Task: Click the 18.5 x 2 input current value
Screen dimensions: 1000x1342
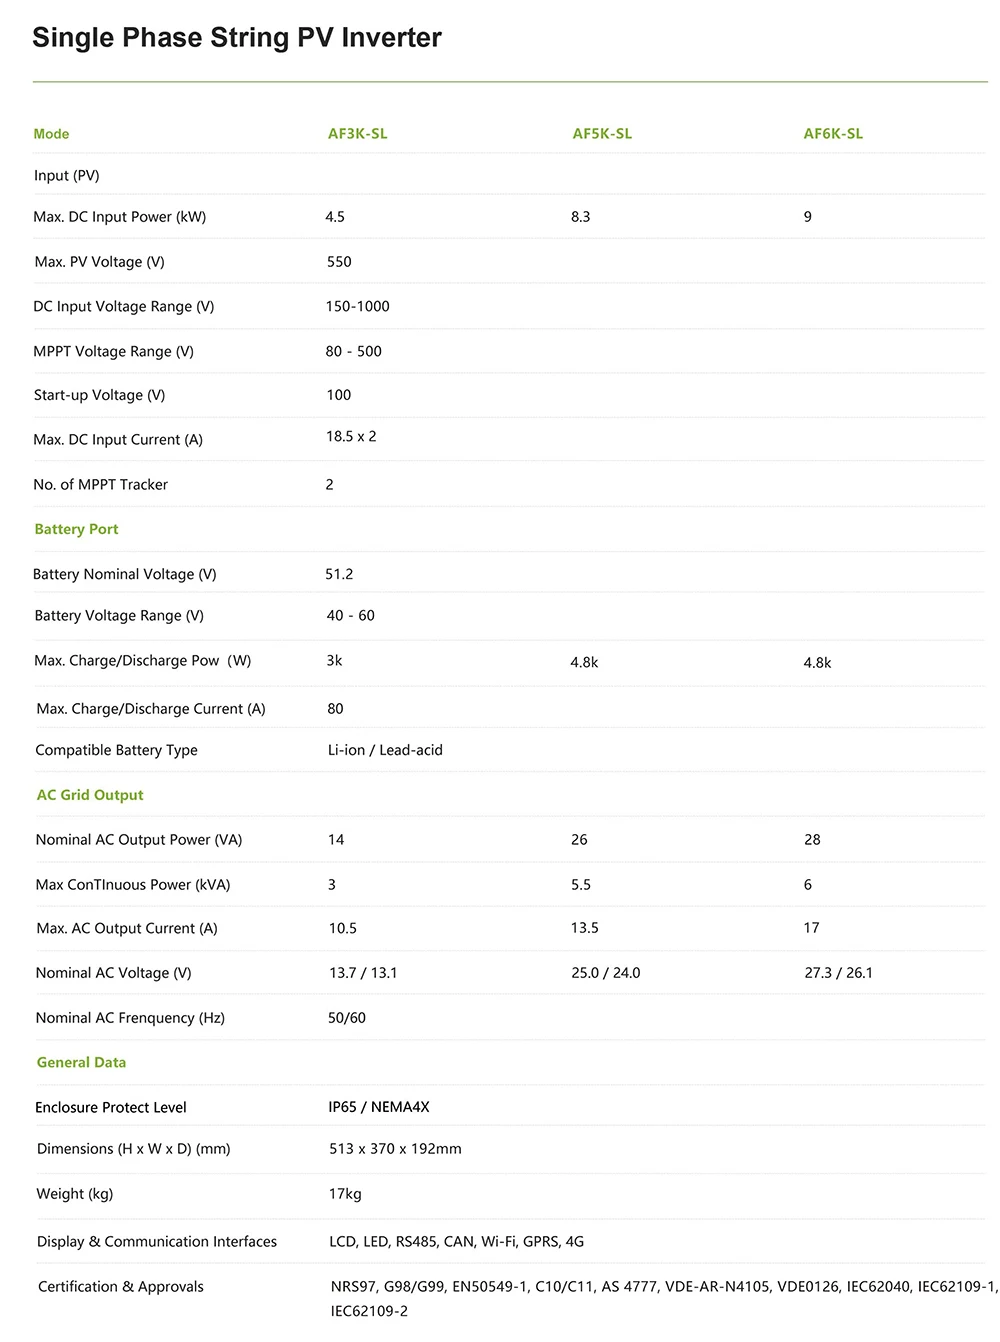Action: [351, 436]
